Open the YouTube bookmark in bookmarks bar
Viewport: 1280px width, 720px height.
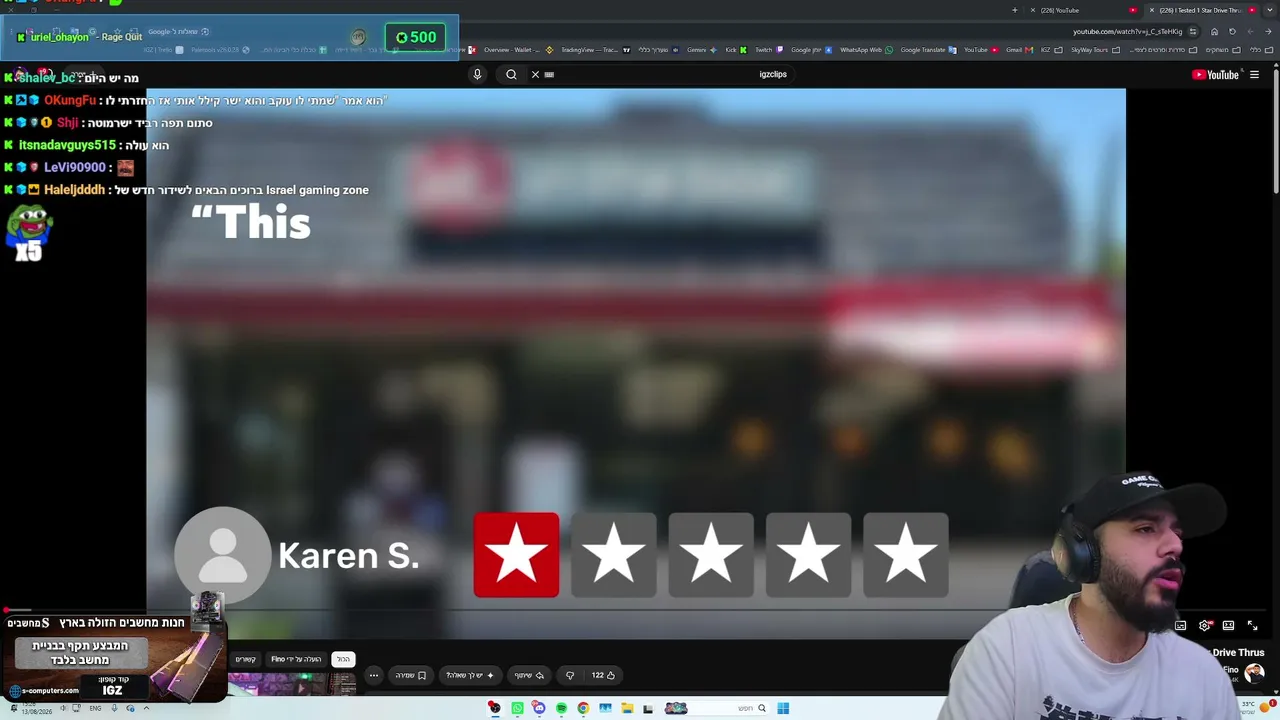[x=980, y=50]
